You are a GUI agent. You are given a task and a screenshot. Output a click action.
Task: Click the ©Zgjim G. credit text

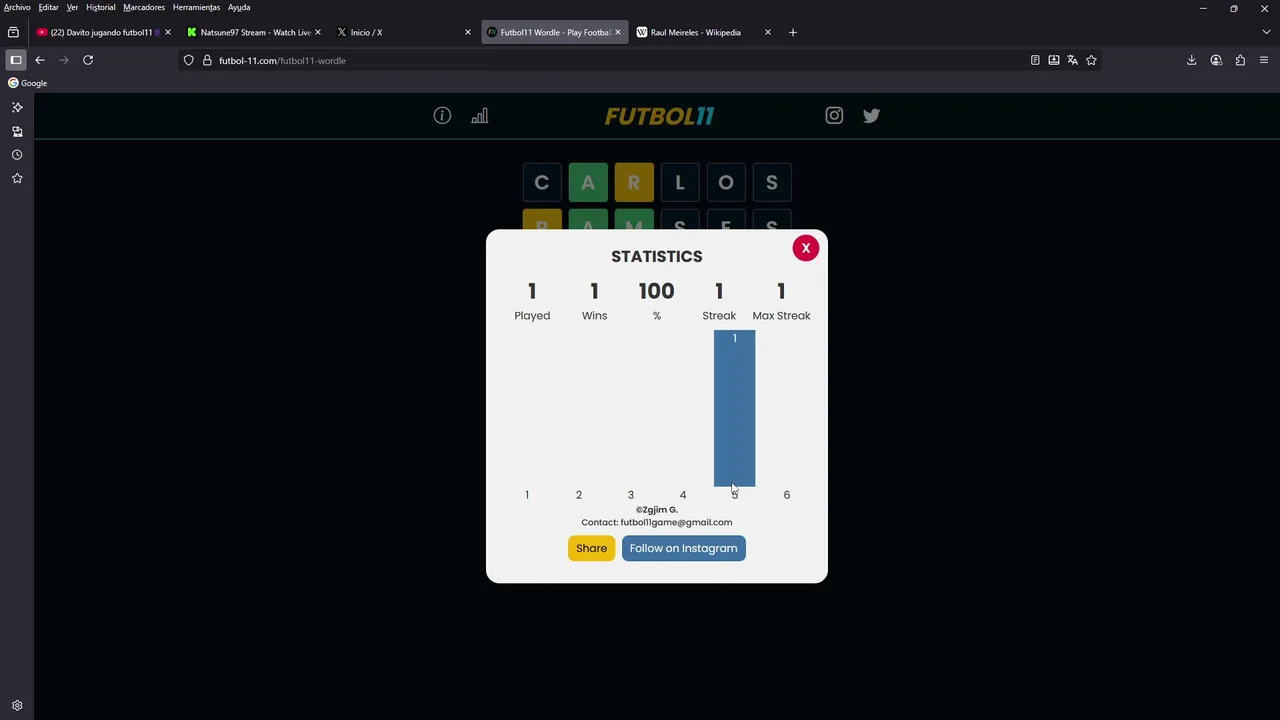[657, 510]
